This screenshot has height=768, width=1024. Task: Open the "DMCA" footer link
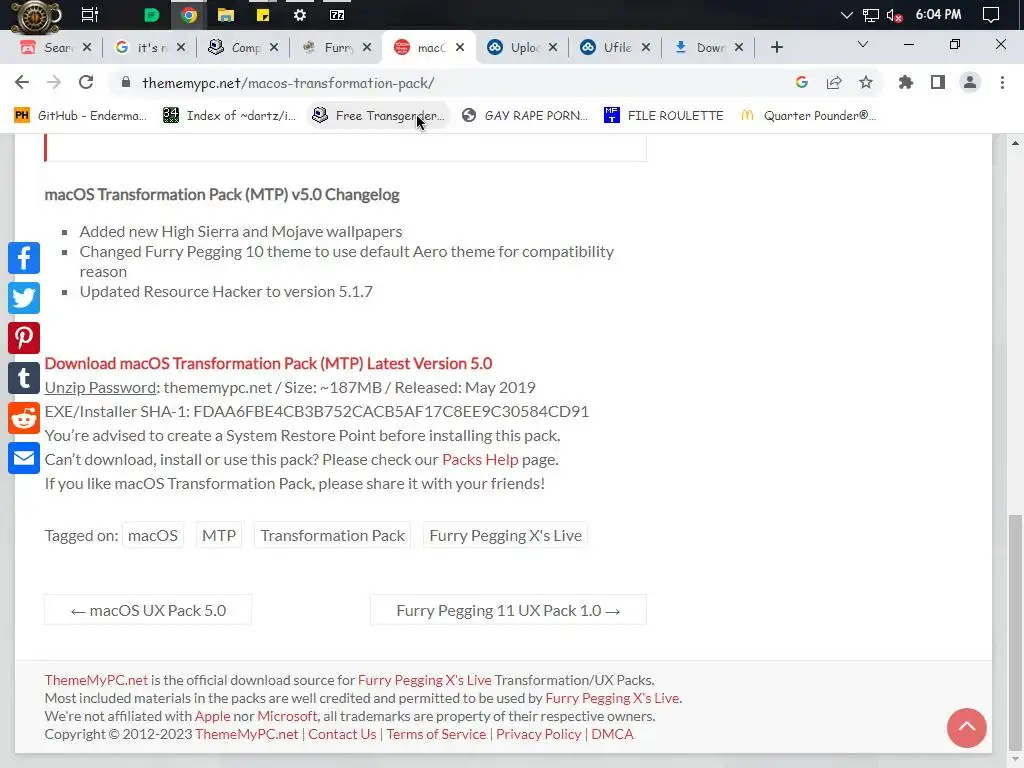[x=612, y=734]
